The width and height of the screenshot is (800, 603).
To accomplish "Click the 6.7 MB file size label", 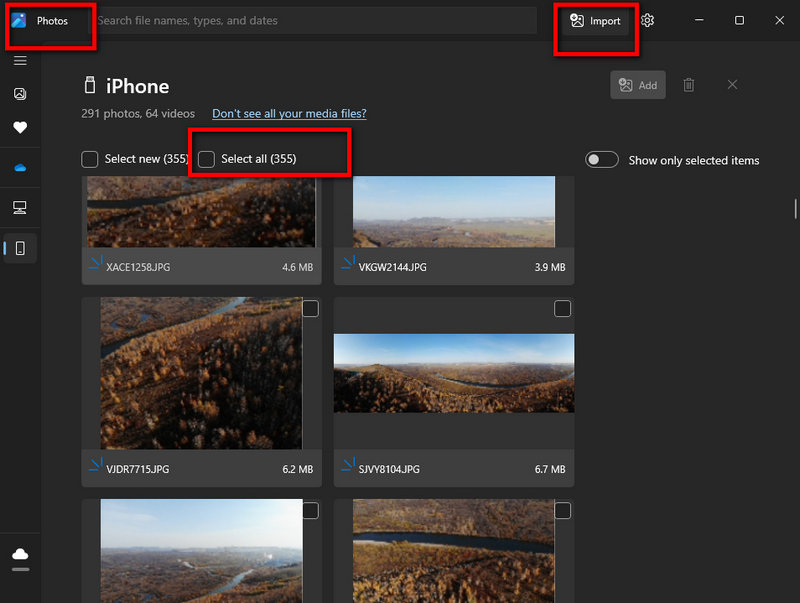I will coord(550,469).
